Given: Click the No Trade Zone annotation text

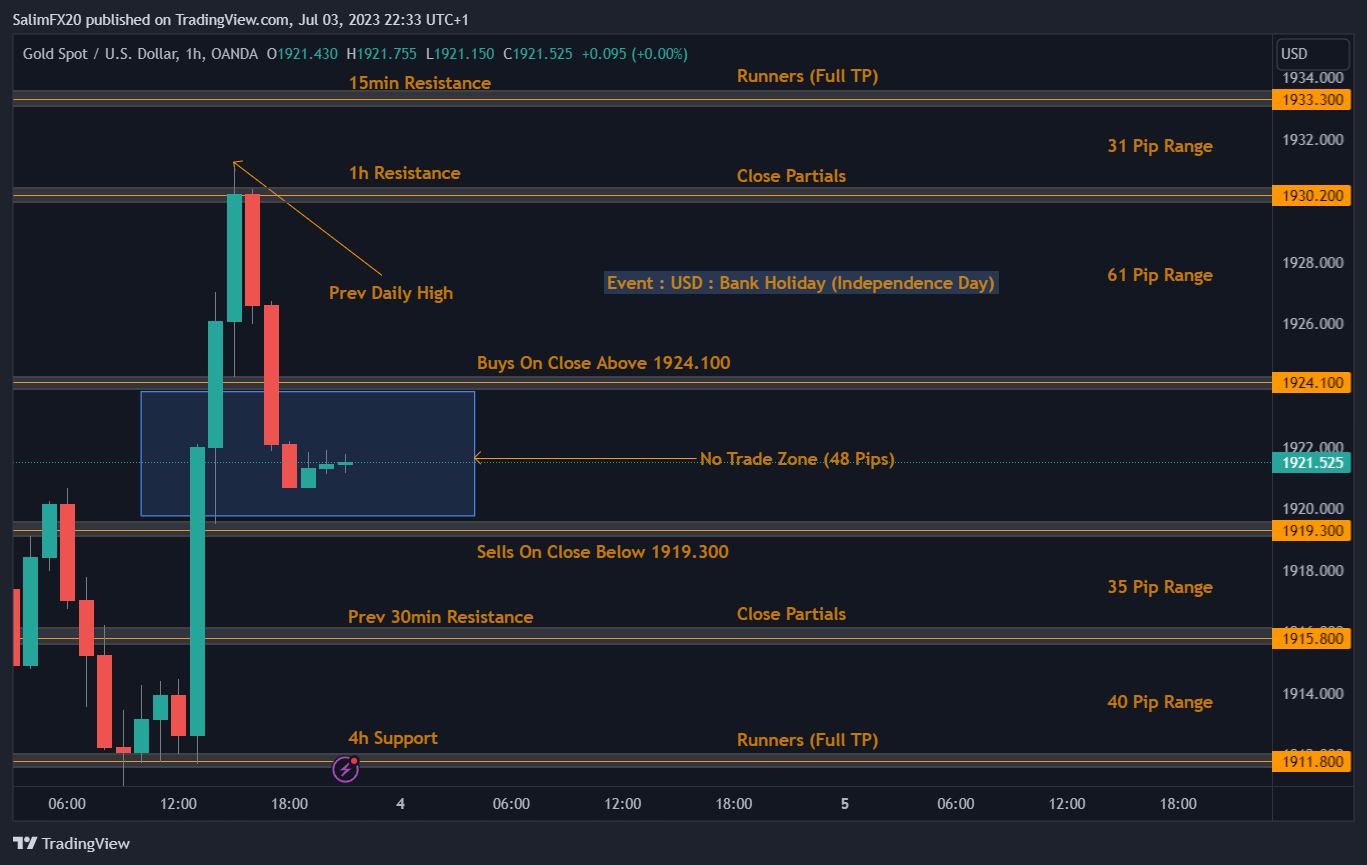Looking at the screenshot, I should click(x=797, y=459).
